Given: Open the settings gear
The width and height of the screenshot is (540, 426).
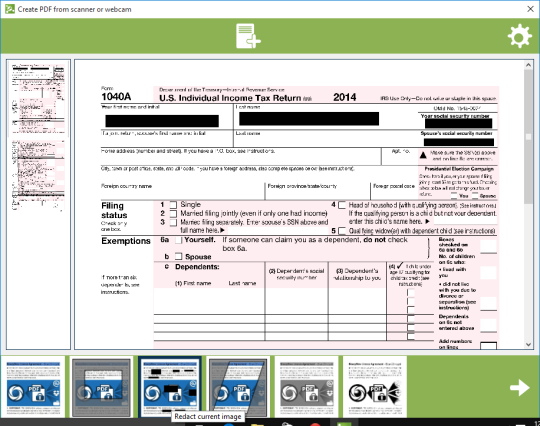Looking at the screenshot, I should pyautogui.click(x=520, y=36).
